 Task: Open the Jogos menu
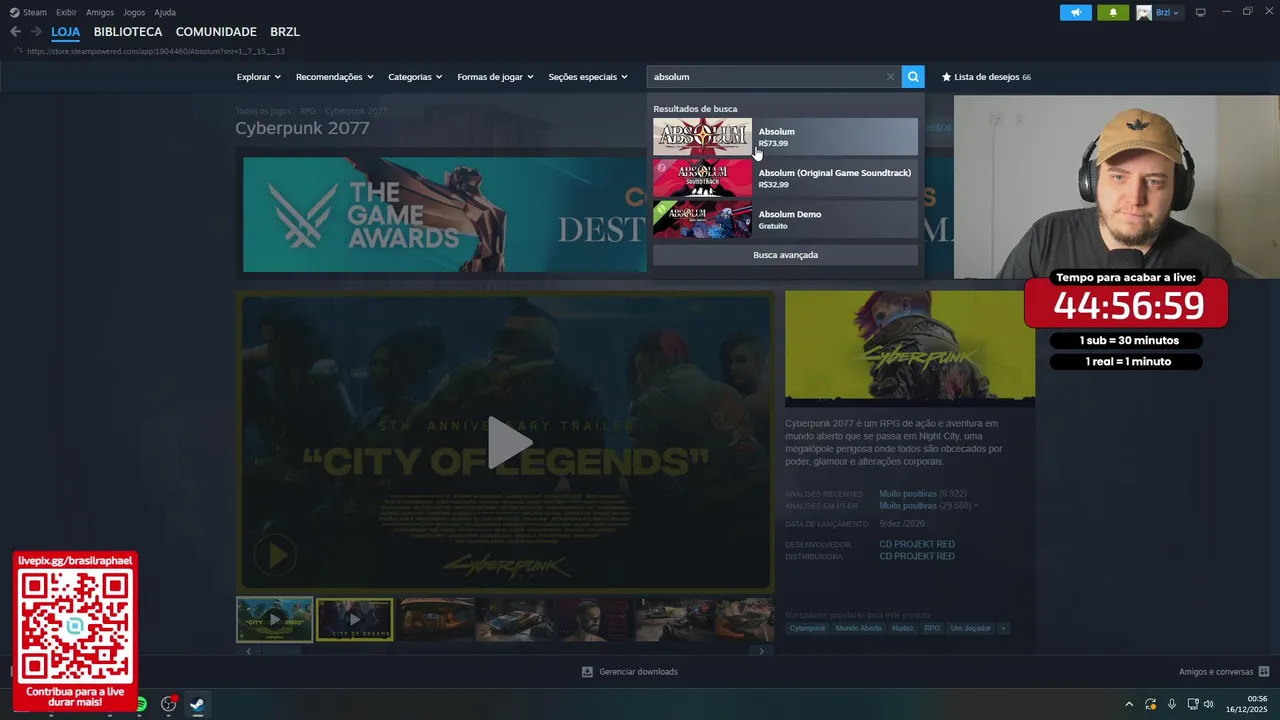click(x=134, y=12)
